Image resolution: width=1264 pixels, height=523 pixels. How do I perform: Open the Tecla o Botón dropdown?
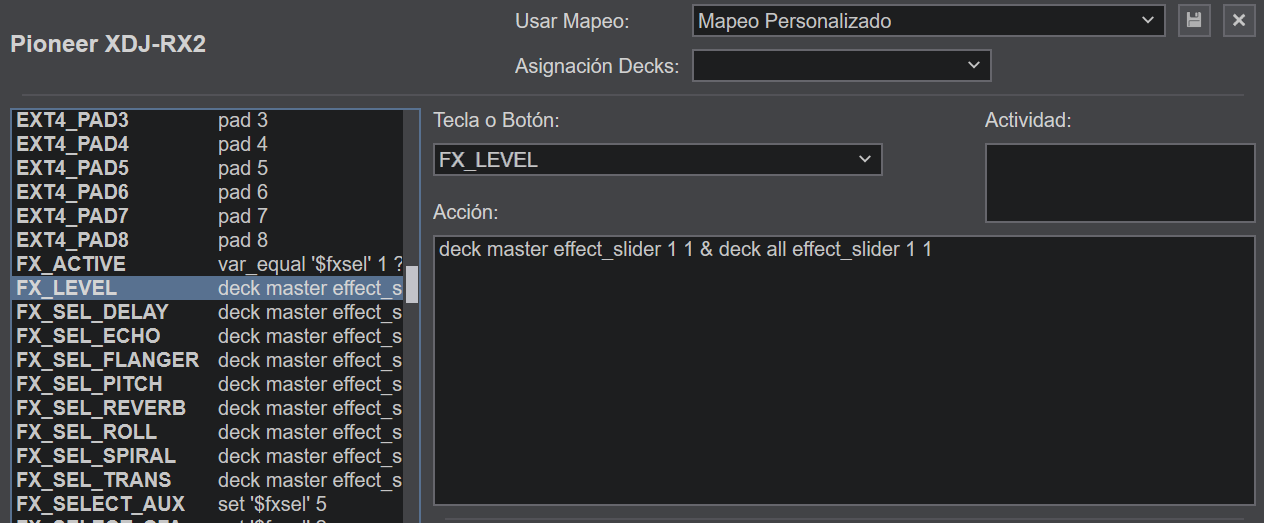[x=657, y=160]
